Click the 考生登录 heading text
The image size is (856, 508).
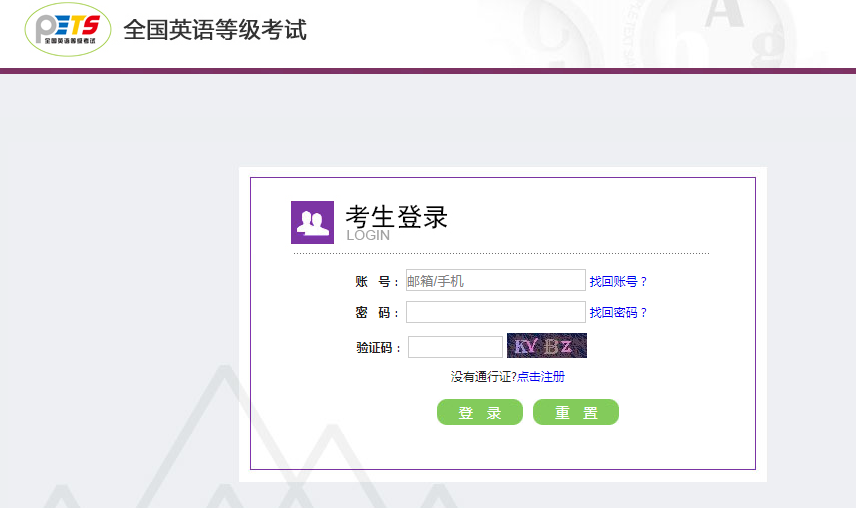coord(396,216)
